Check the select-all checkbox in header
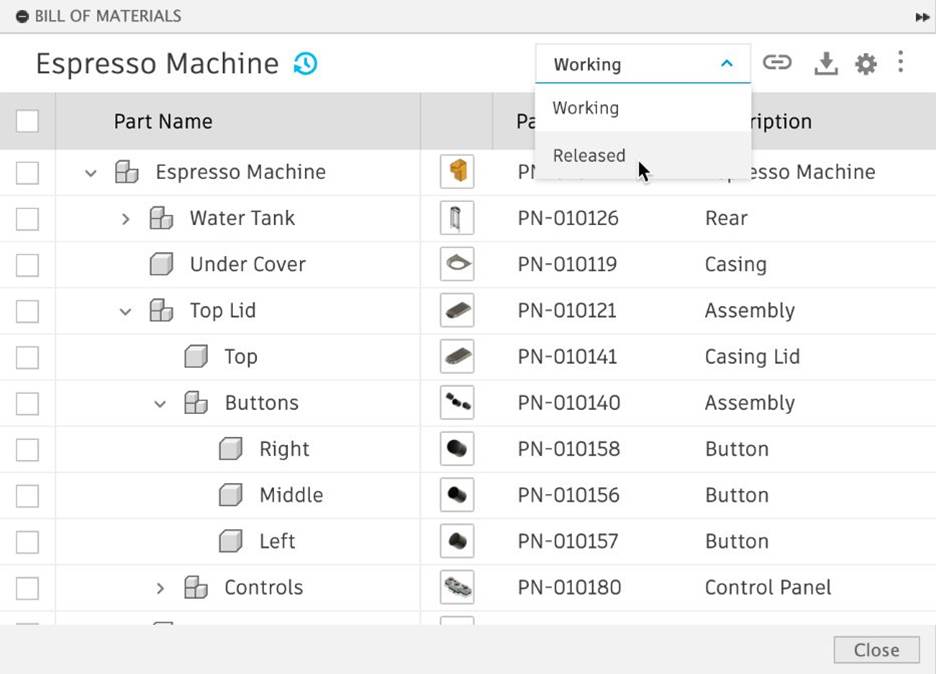 tap(28, 120)
